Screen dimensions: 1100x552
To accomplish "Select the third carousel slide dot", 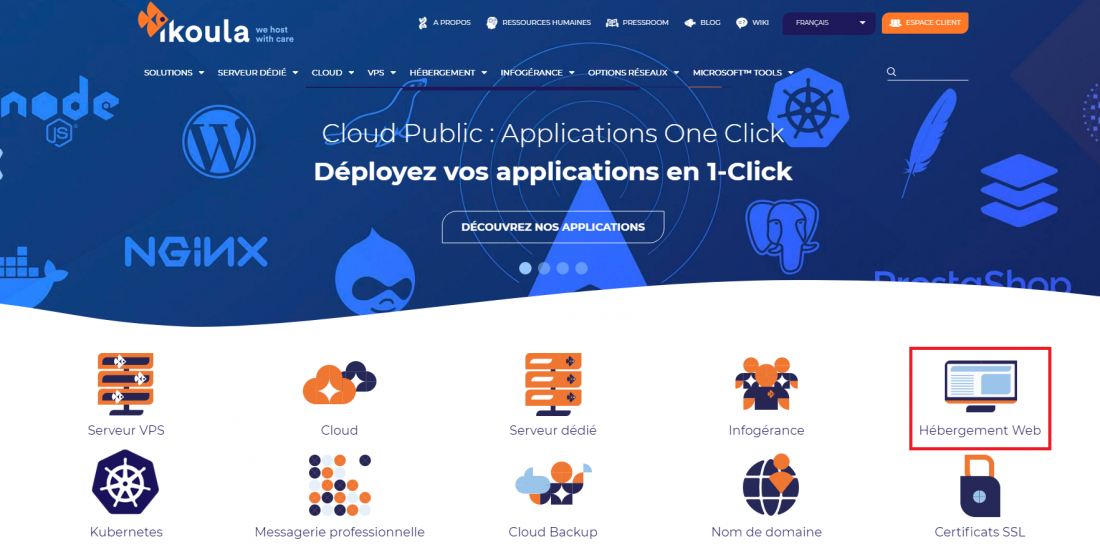I will (x=563, y=268).
